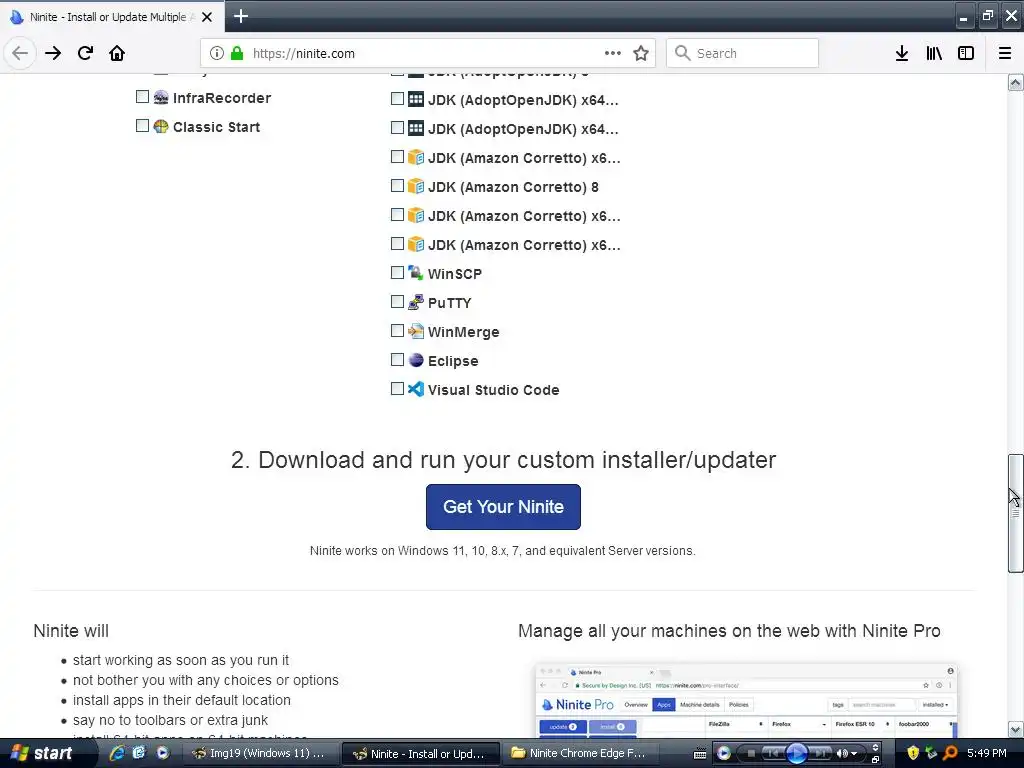This screenshot has height=768, width=1024.
Task: Click the page scrollbar down arrow
Action: pyautogui.click(x=1015, y=729)
